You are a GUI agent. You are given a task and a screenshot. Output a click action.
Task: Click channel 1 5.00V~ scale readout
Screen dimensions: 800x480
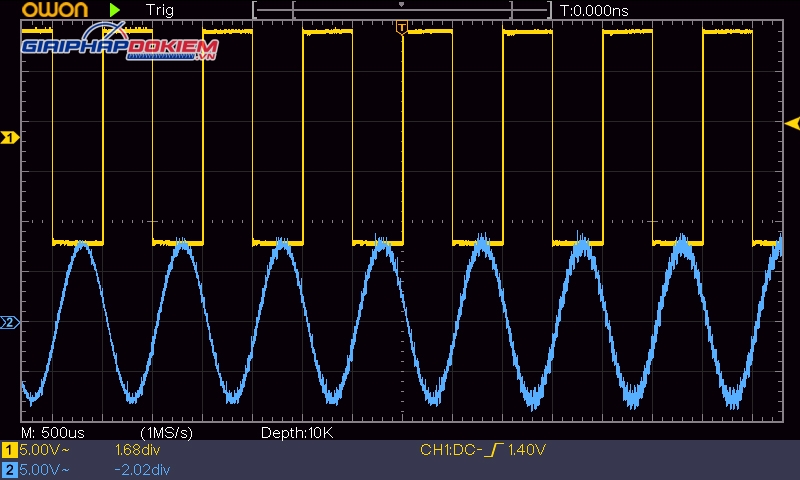(44, 450)
